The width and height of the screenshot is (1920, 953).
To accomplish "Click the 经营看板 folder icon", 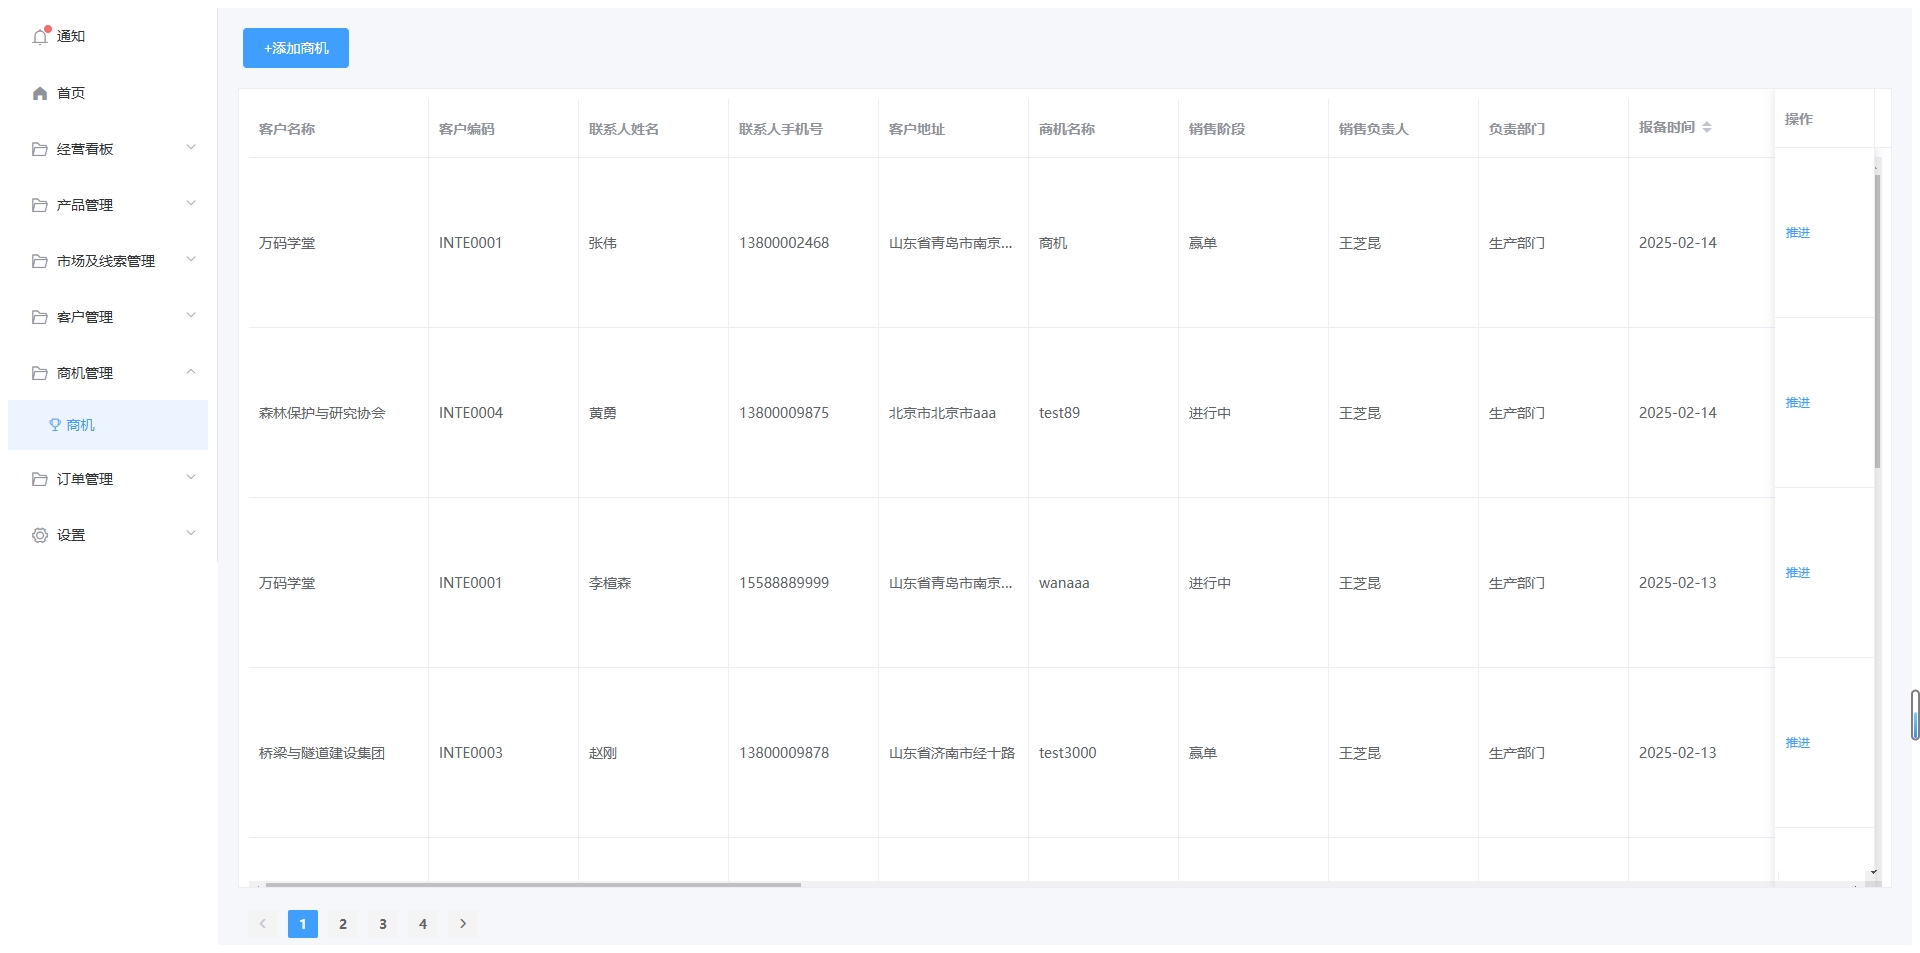I will tap(40, 149).
